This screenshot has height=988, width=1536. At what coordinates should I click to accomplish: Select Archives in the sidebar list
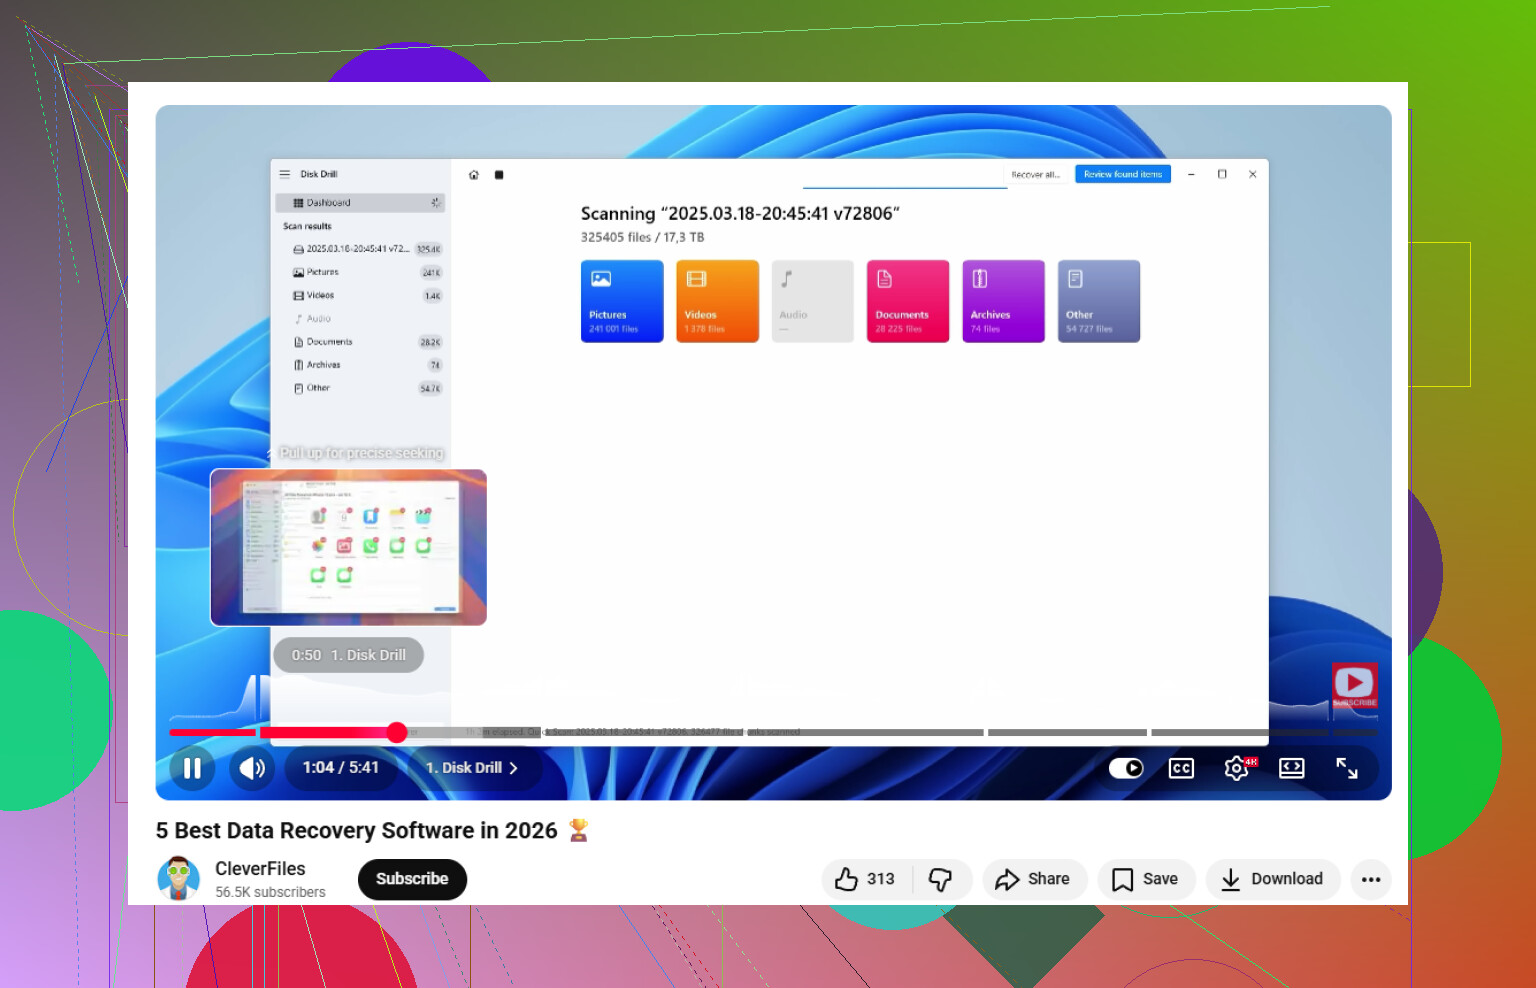coord(360,365)
